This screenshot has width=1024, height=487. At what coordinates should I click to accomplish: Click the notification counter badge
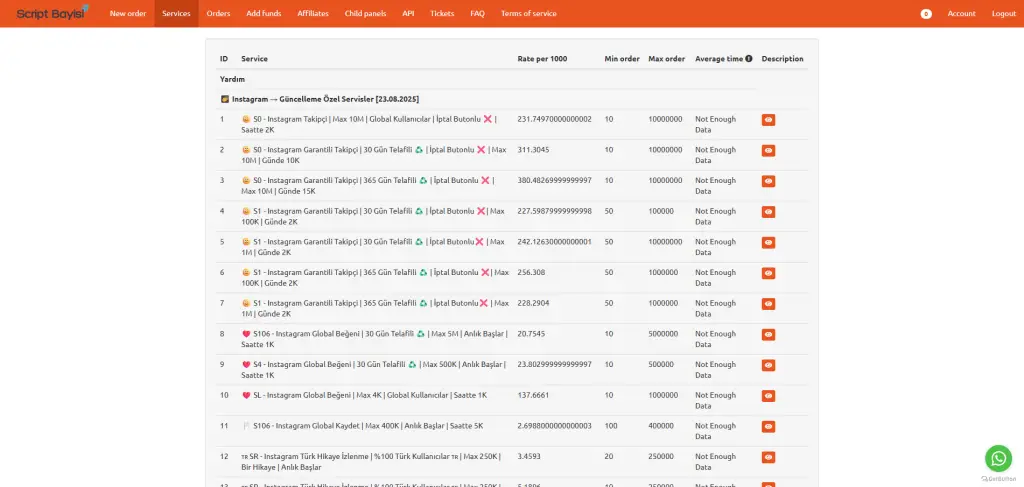pyautogui.click(x=926, y=14)
